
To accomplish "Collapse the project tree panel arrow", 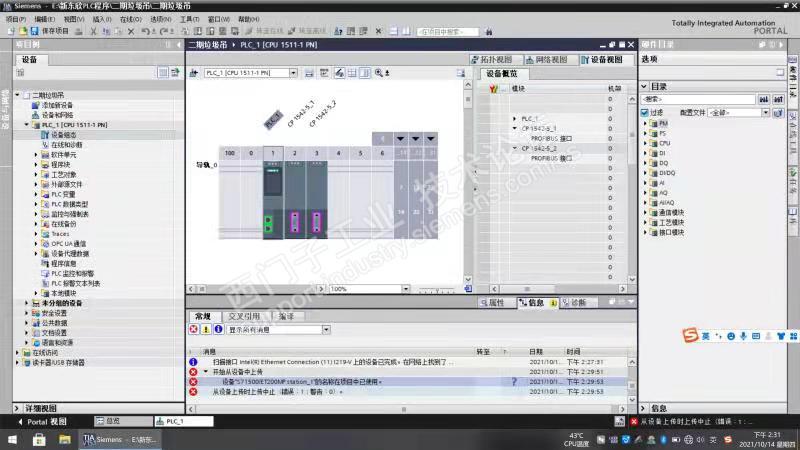I will pyautogui.click(x=179, y=45).
